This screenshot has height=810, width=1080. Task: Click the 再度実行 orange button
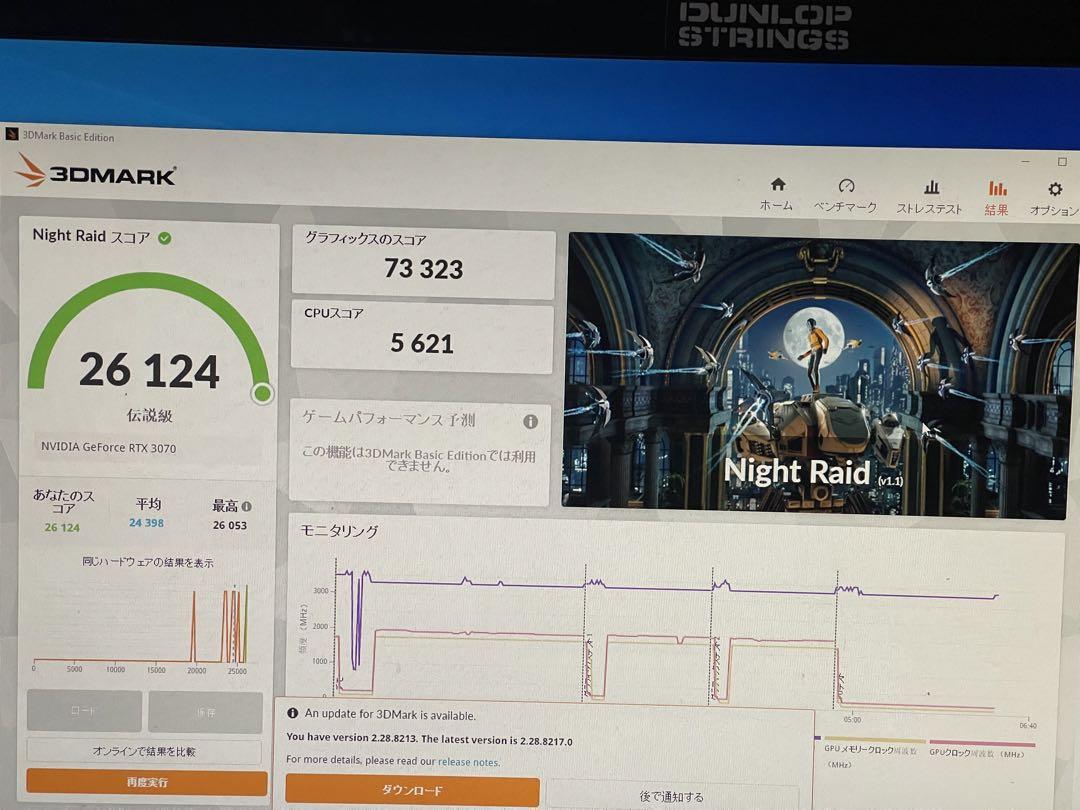(147, 782)
